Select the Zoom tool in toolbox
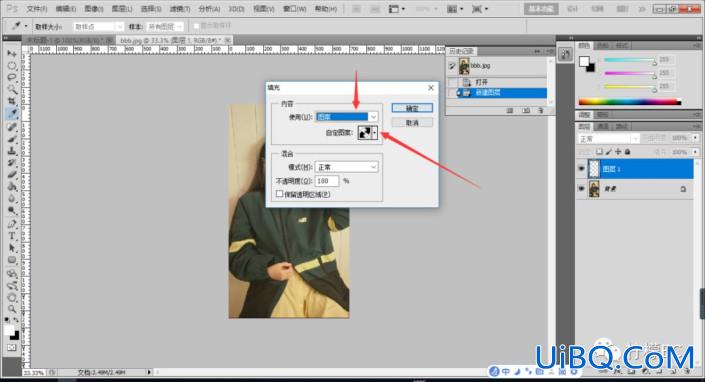 pyautogui.click(x=12, y=309)
